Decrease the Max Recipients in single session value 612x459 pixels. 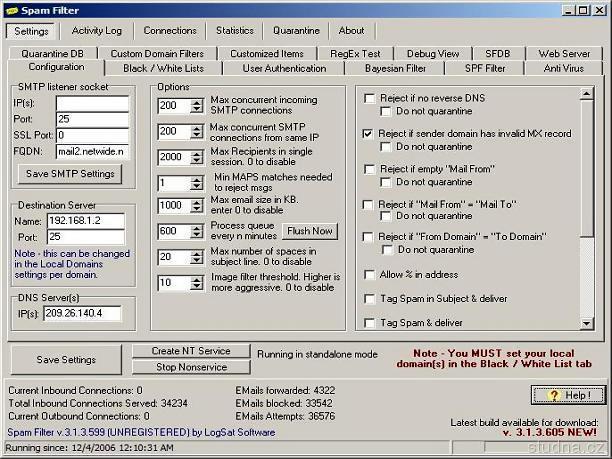click(198, 161)
